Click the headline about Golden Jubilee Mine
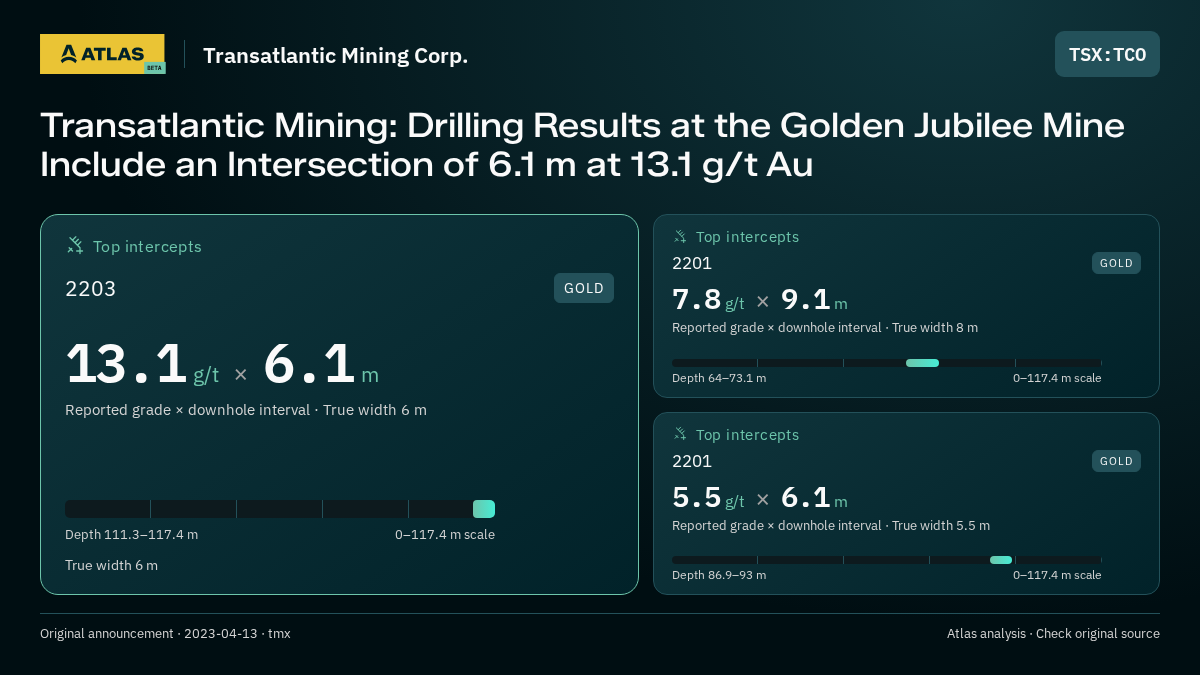Viewport: 1200px width, 675px height. pyautogui.click(x=582, y=145)
